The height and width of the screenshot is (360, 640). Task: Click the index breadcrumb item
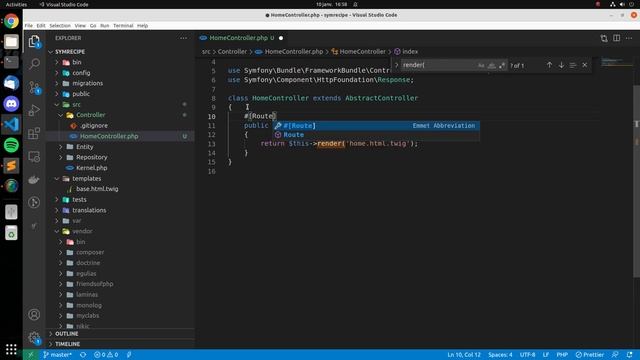click(406, 52)
